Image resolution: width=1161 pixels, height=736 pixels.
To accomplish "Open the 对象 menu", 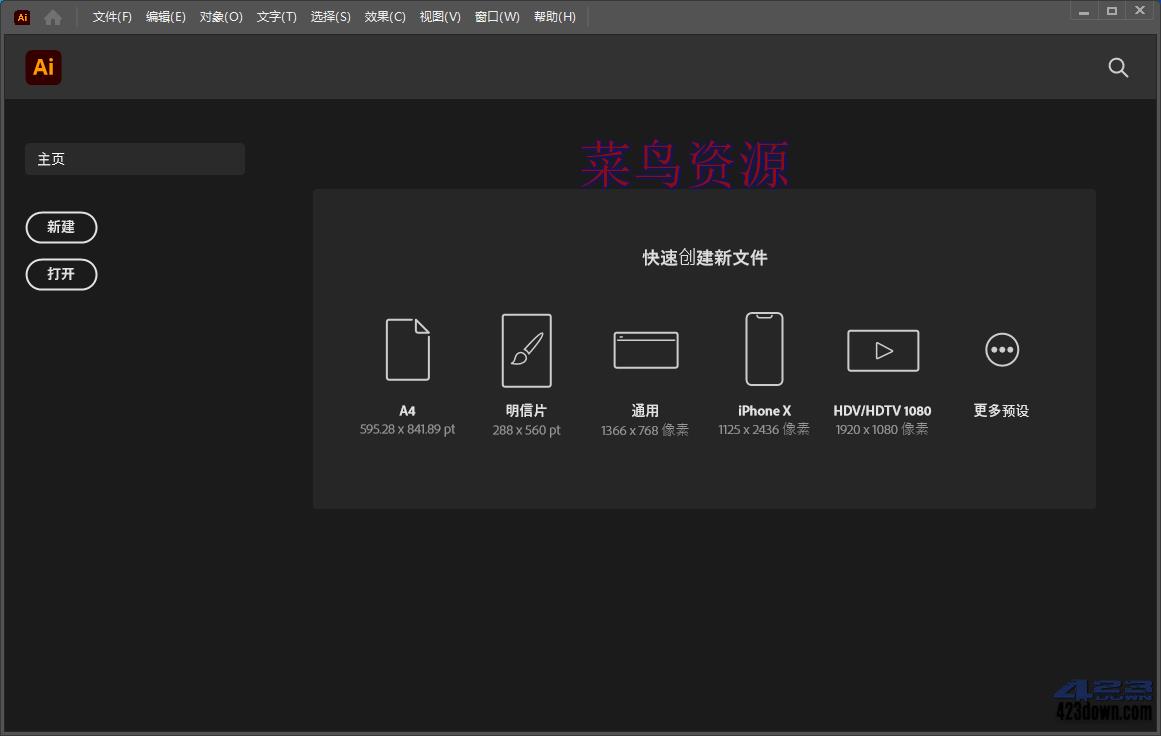I will pyautogui.click(x=221, y=16).
